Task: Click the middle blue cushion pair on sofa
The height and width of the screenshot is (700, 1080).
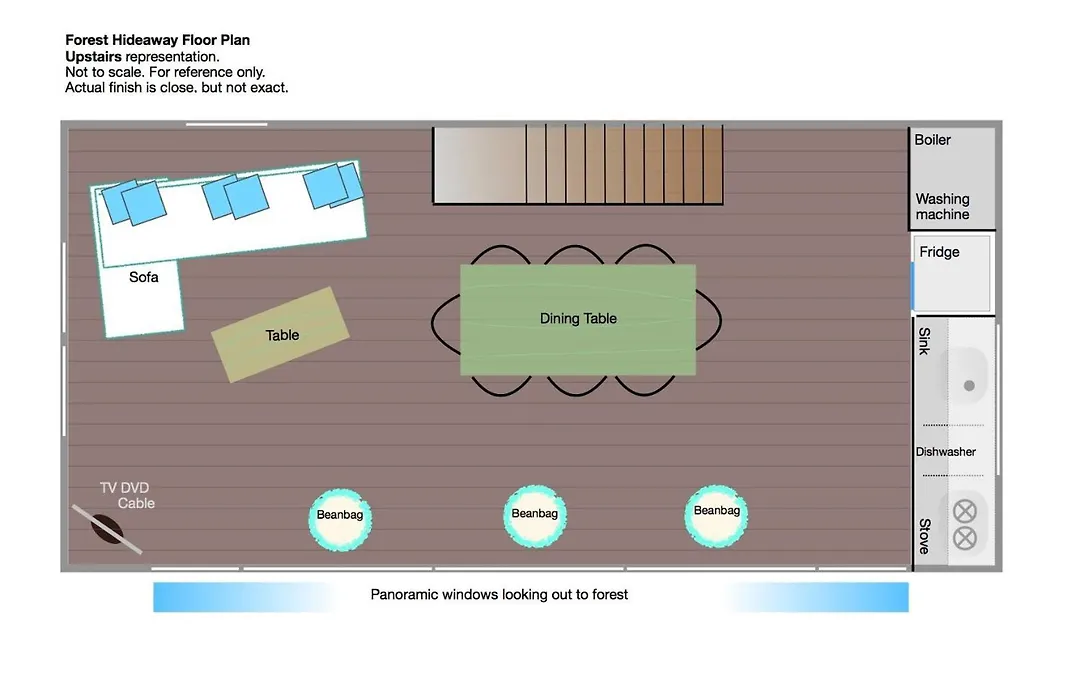Action: pyautogui.click(x=236, y=196)
